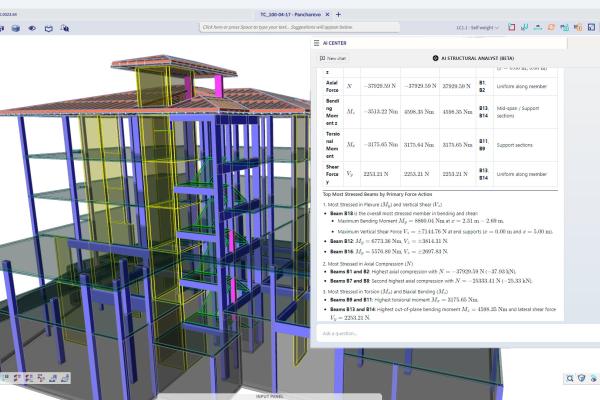Click the 'Torsional Moment' row label in table
The image size is (600, 400).
332,145
